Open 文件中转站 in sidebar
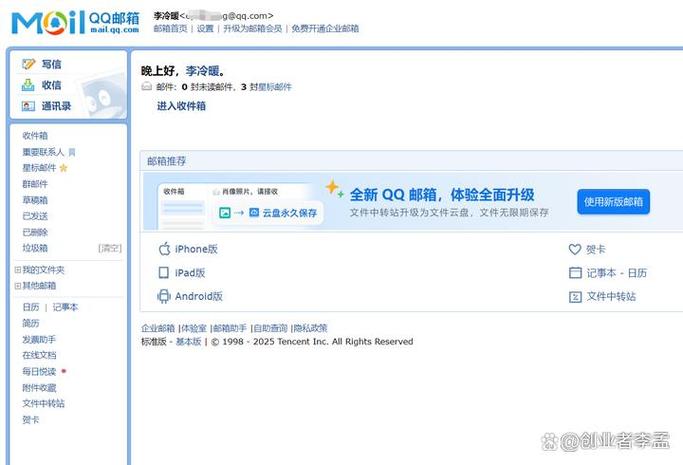This screenshot has width=683, height=465. [x=43, y=403]
